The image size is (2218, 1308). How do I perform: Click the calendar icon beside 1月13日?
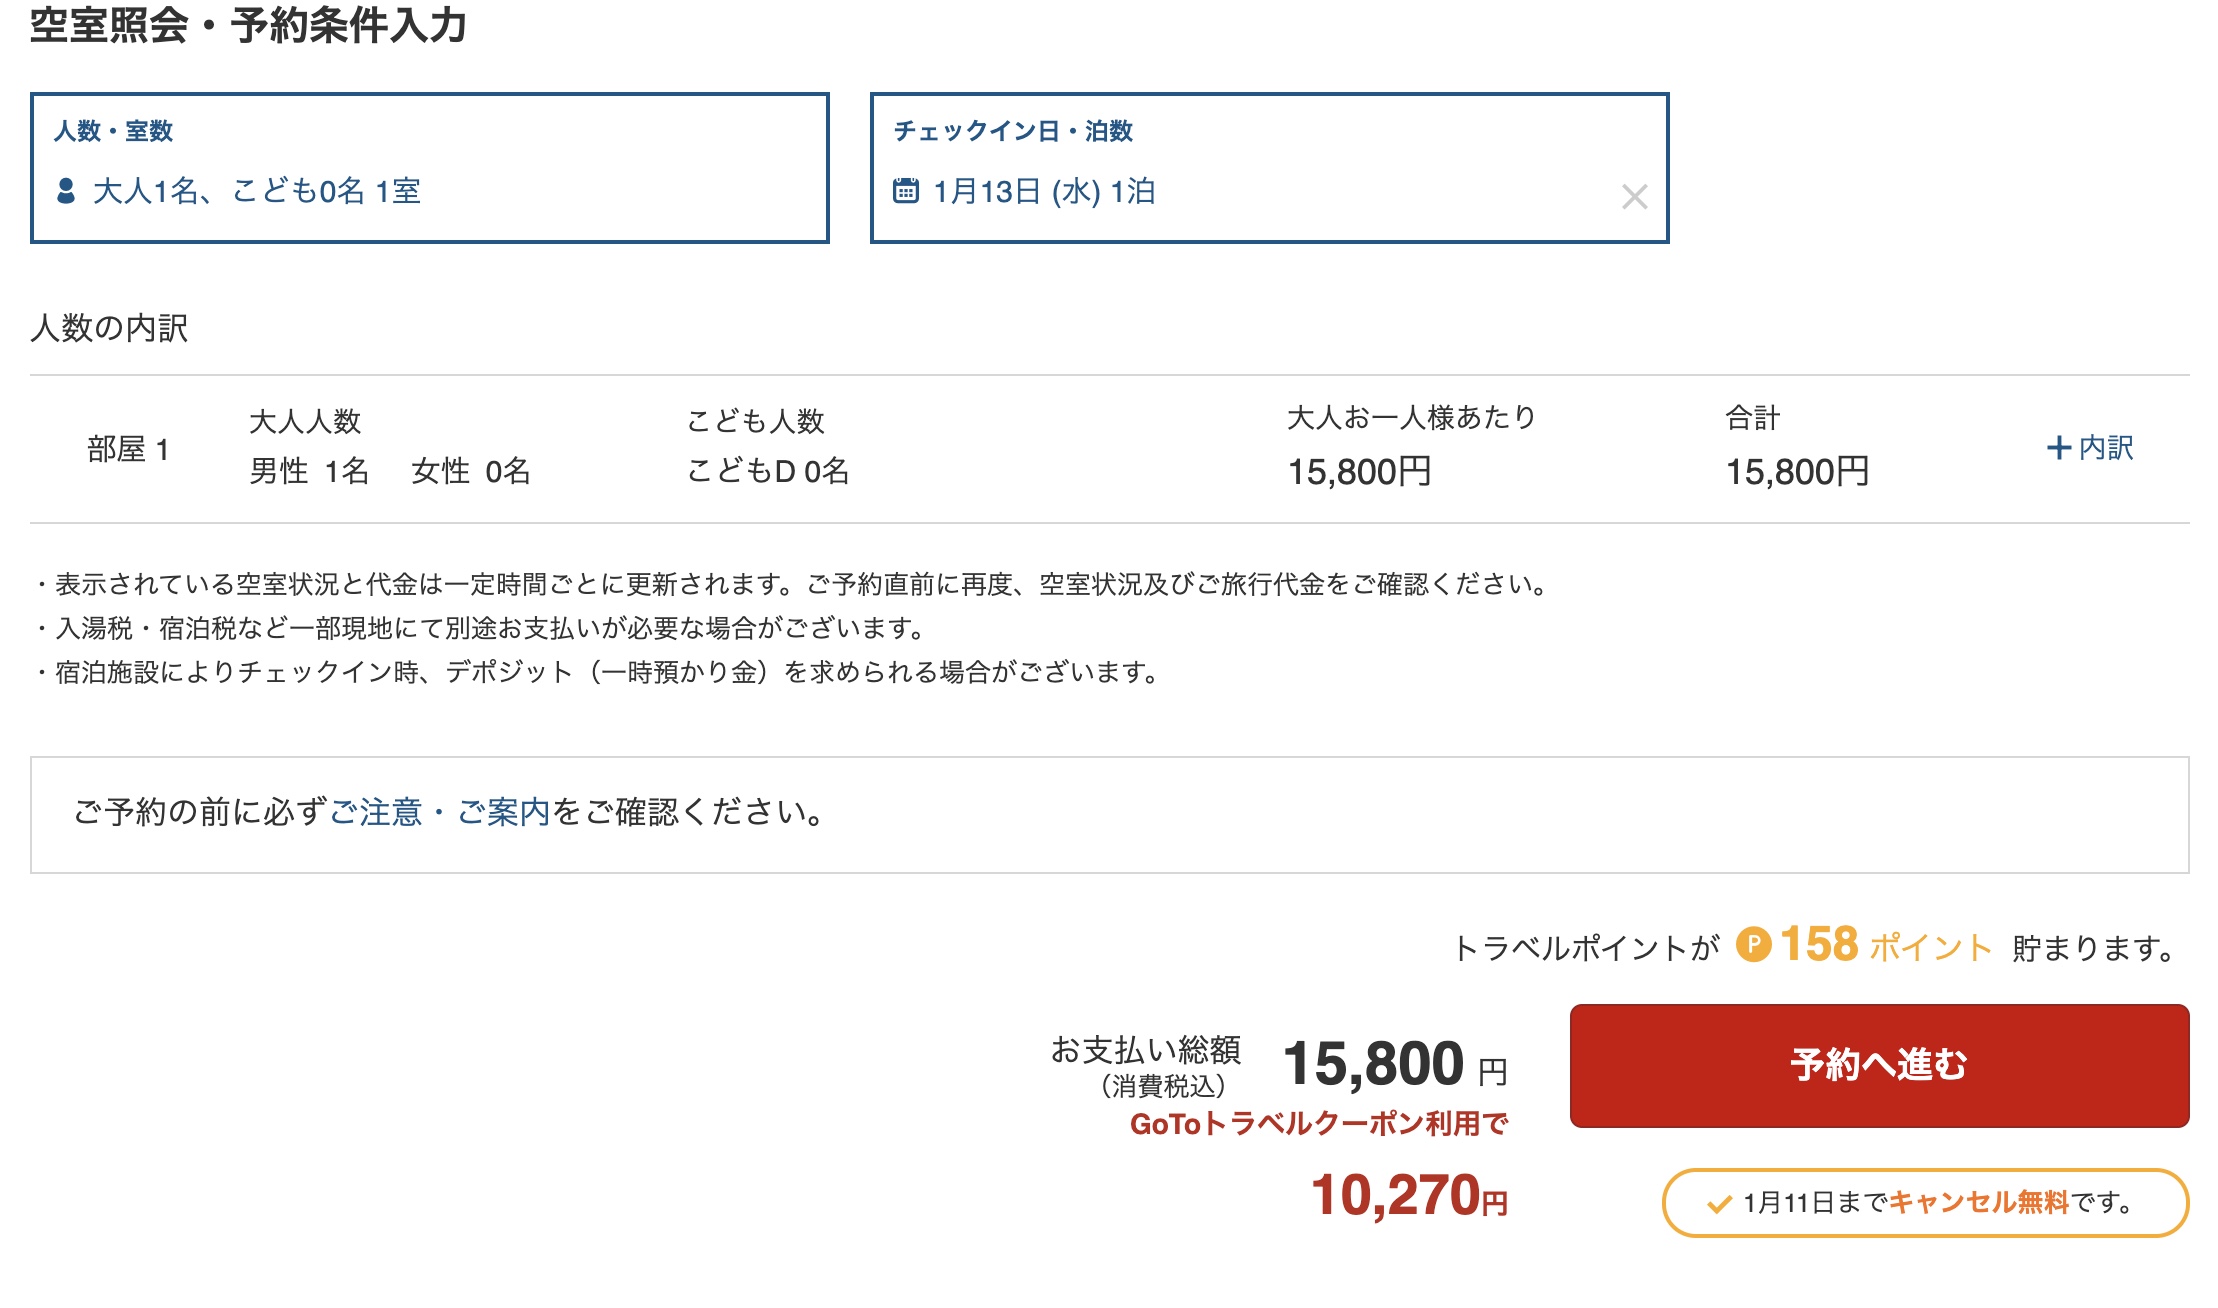point(906,190)
